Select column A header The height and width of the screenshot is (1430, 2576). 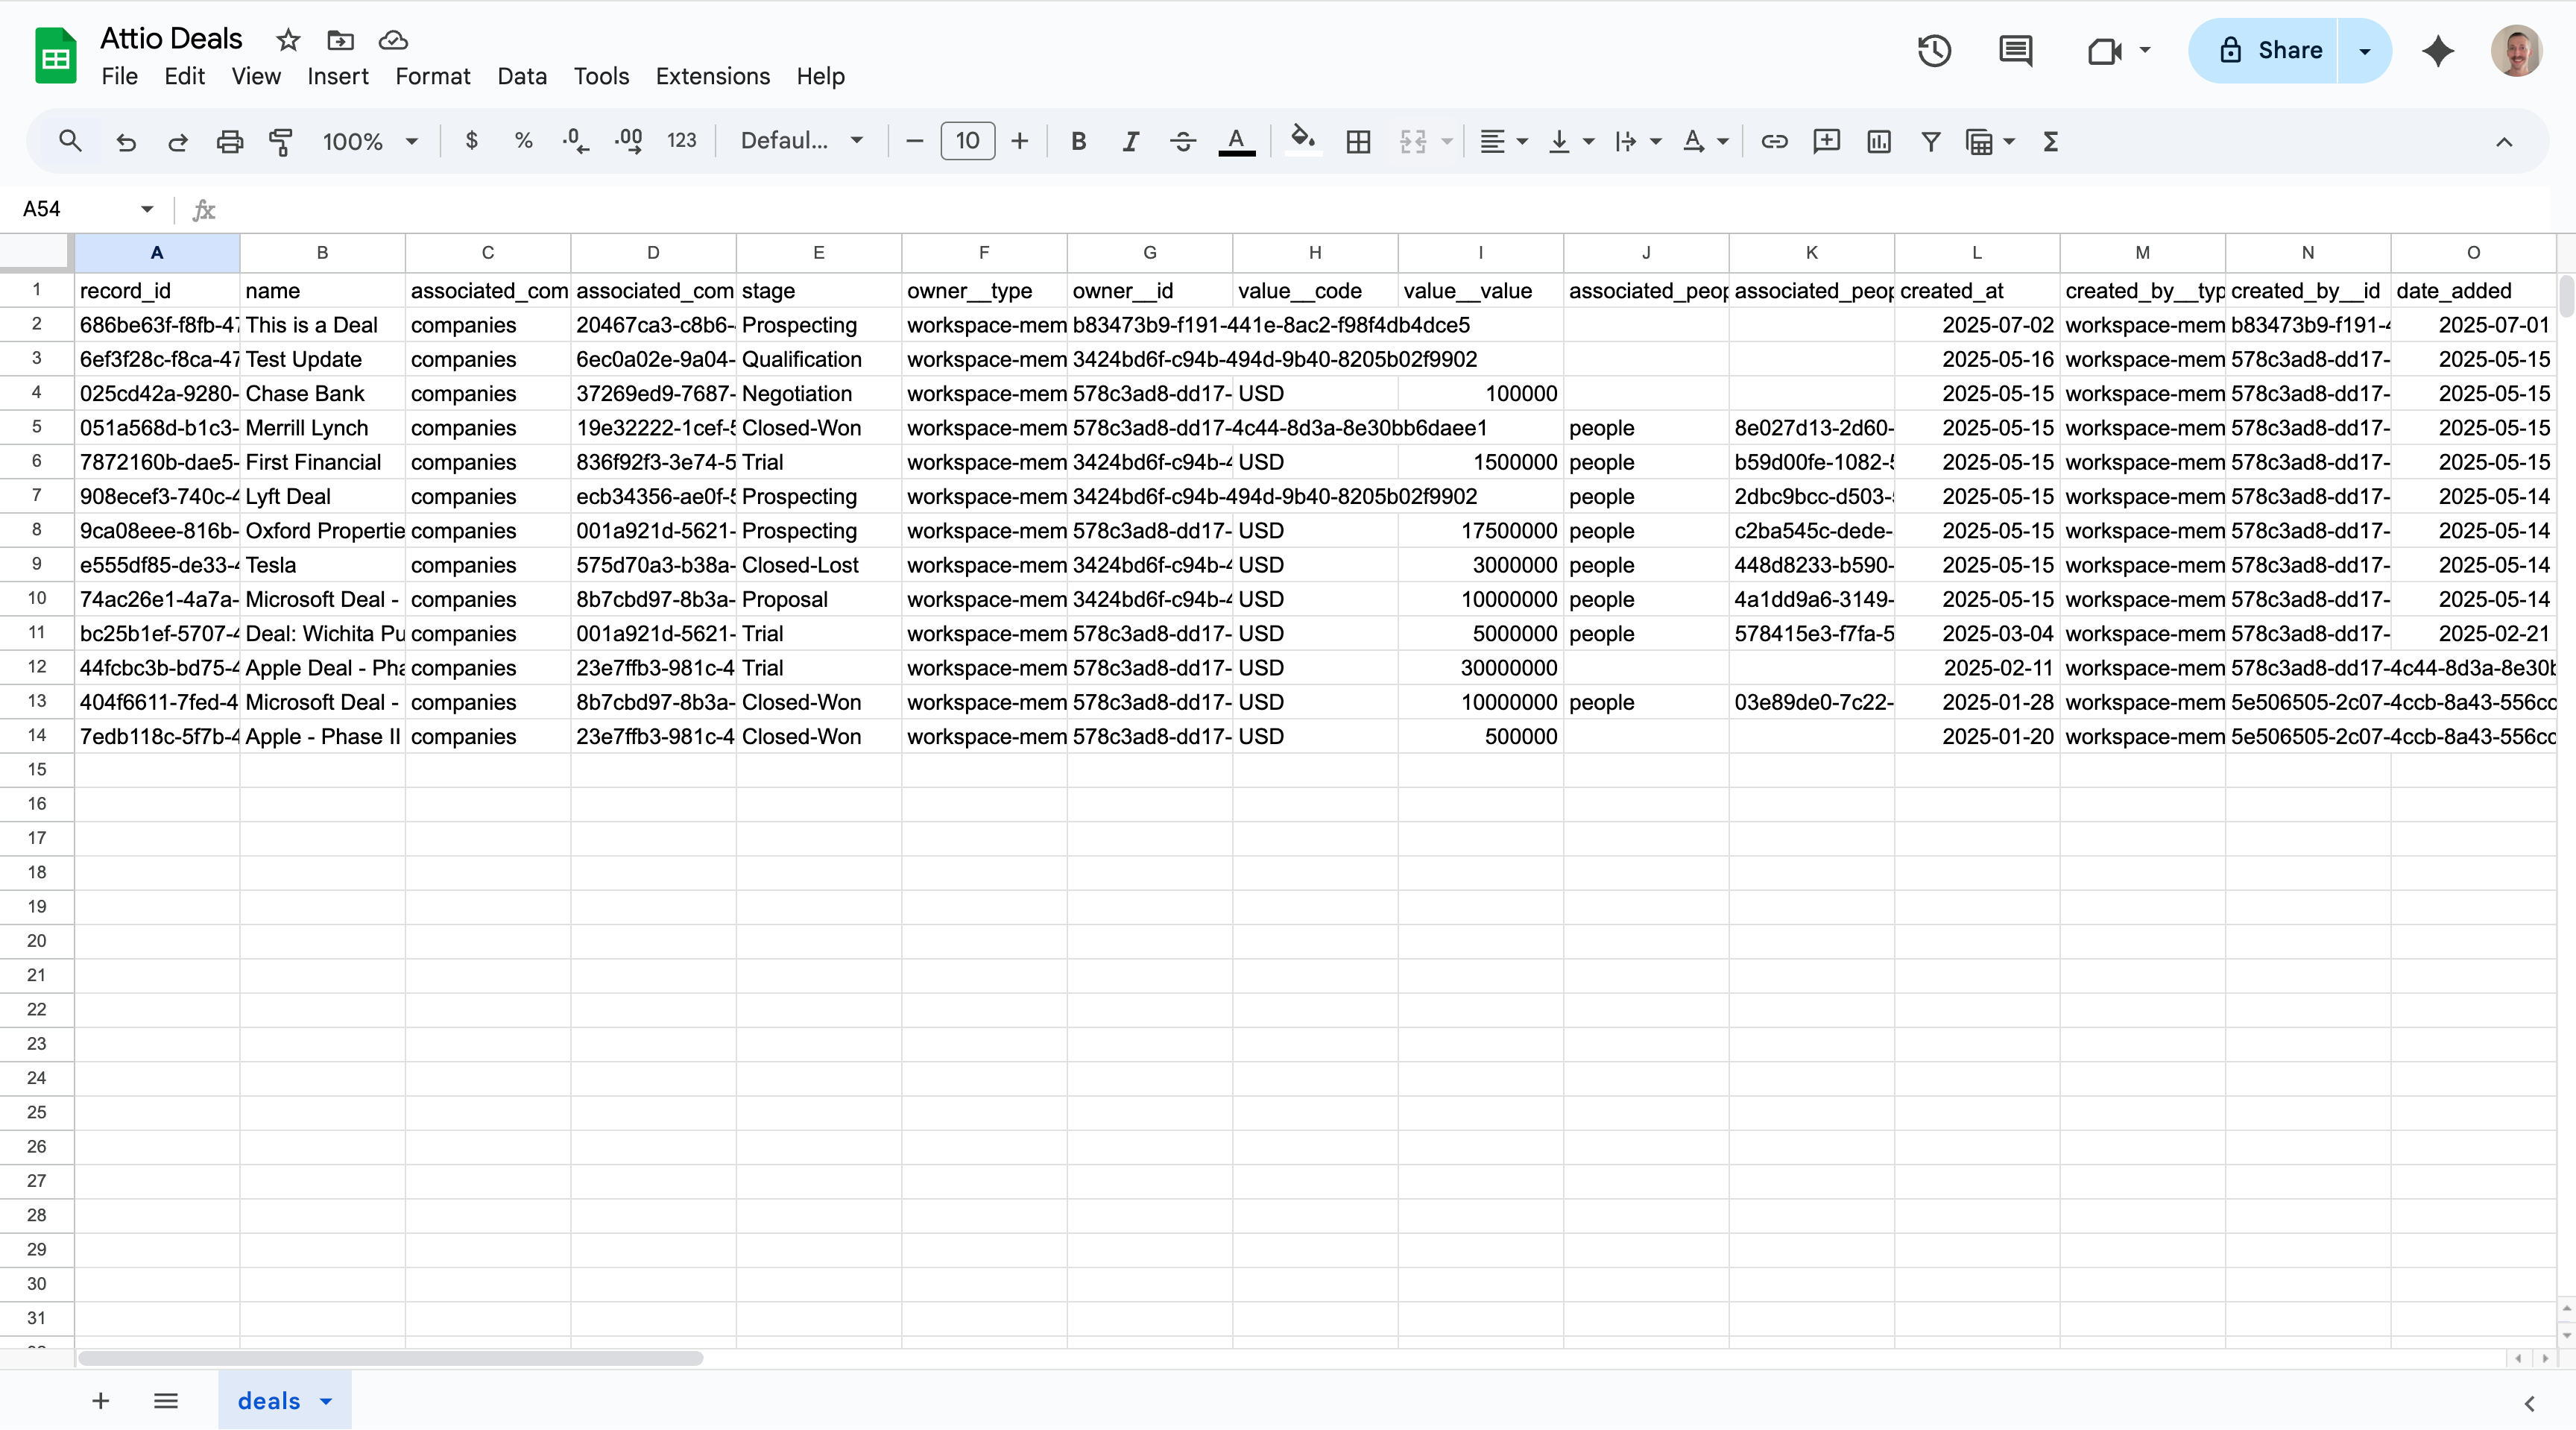point(157,253)
